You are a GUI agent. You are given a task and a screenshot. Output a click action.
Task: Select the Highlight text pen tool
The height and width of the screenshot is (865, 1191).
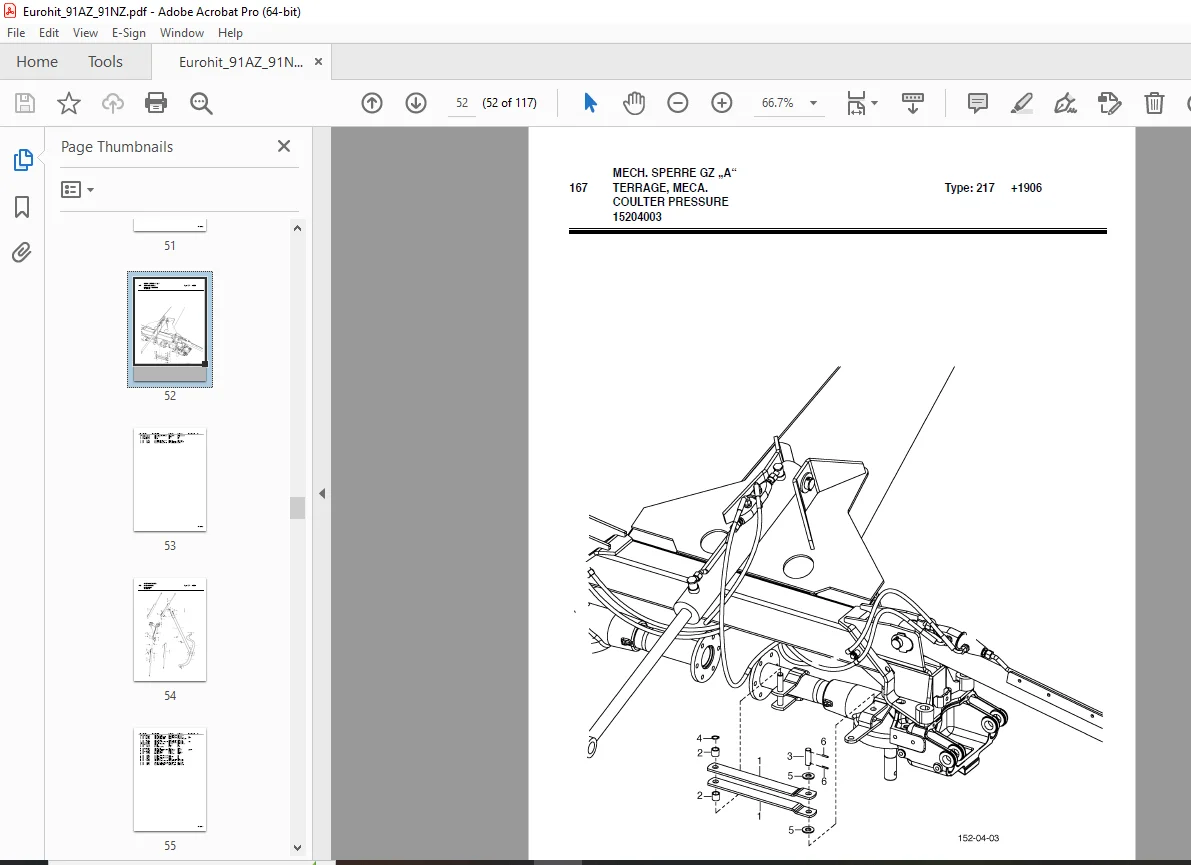(1022, 103)
